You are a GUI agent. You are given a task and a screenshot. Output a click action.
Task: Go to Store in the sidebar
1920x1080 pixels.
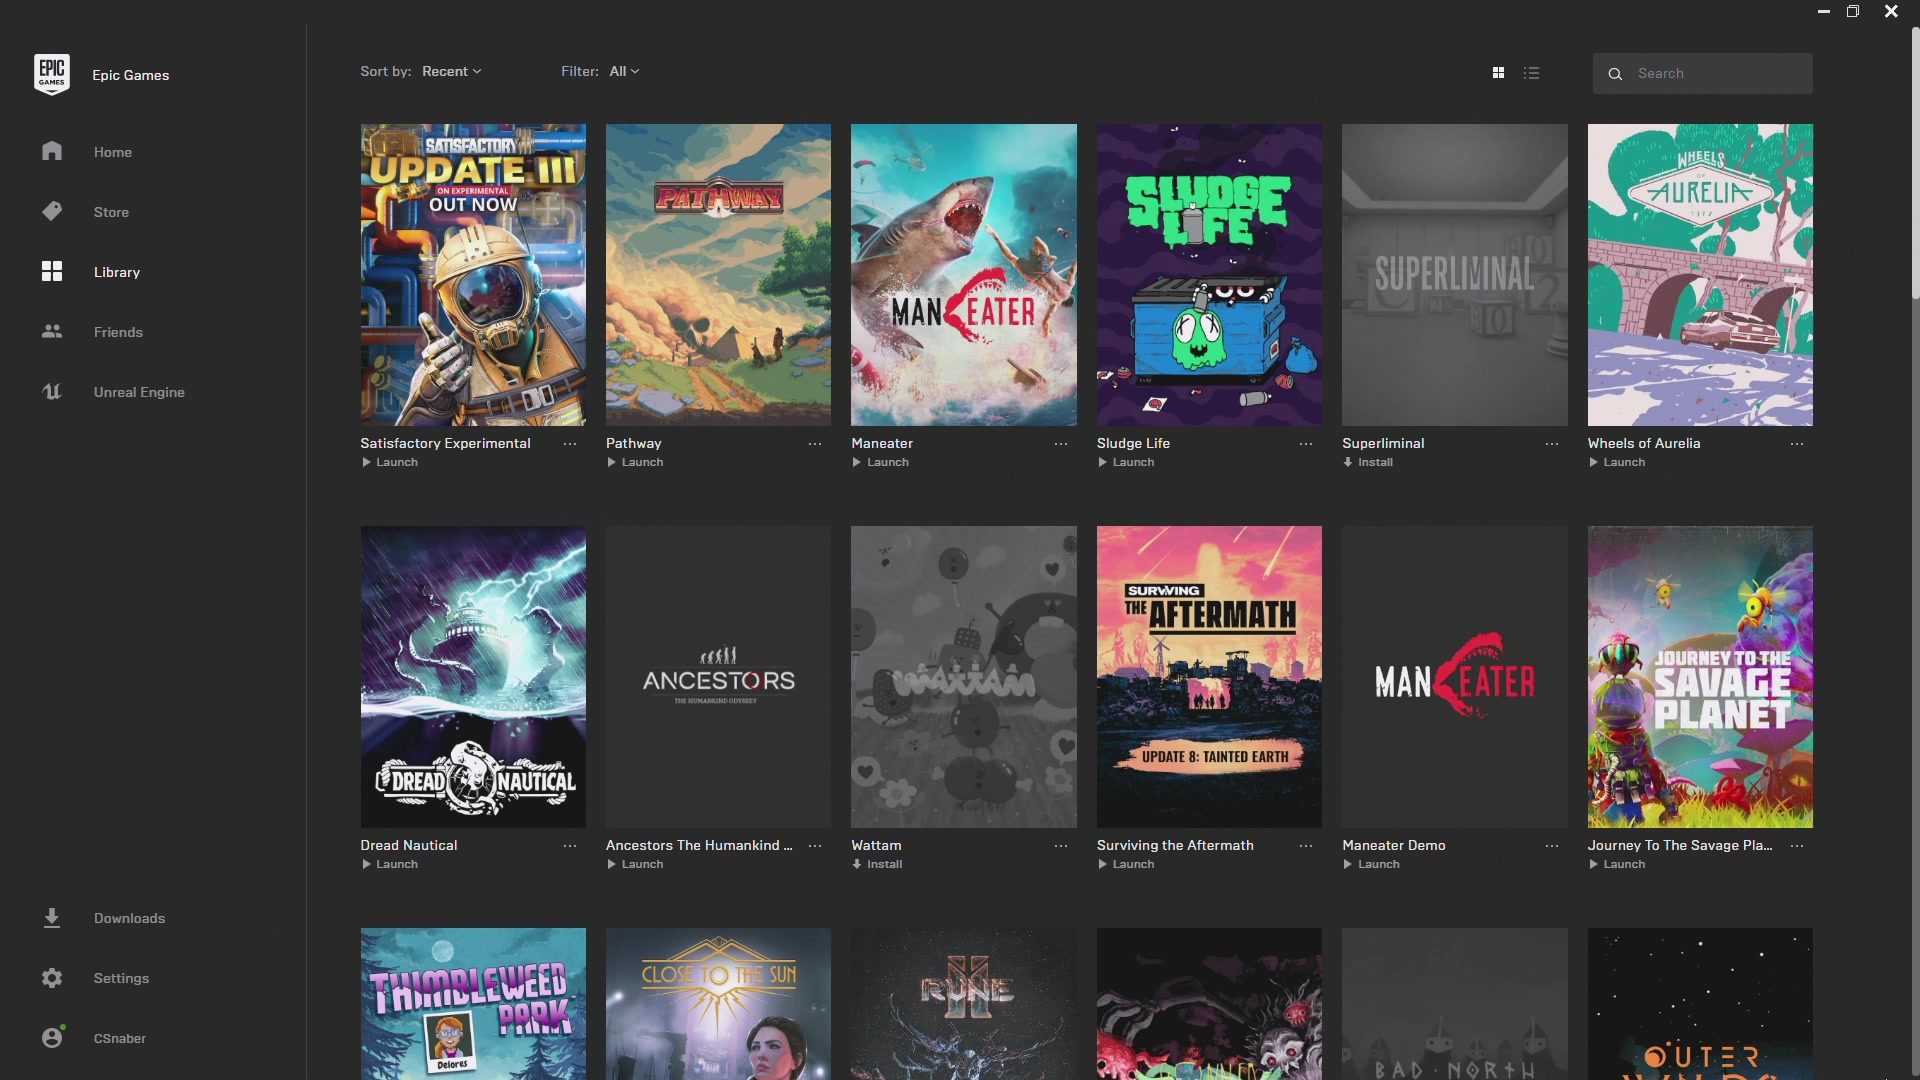pos(111,212)
